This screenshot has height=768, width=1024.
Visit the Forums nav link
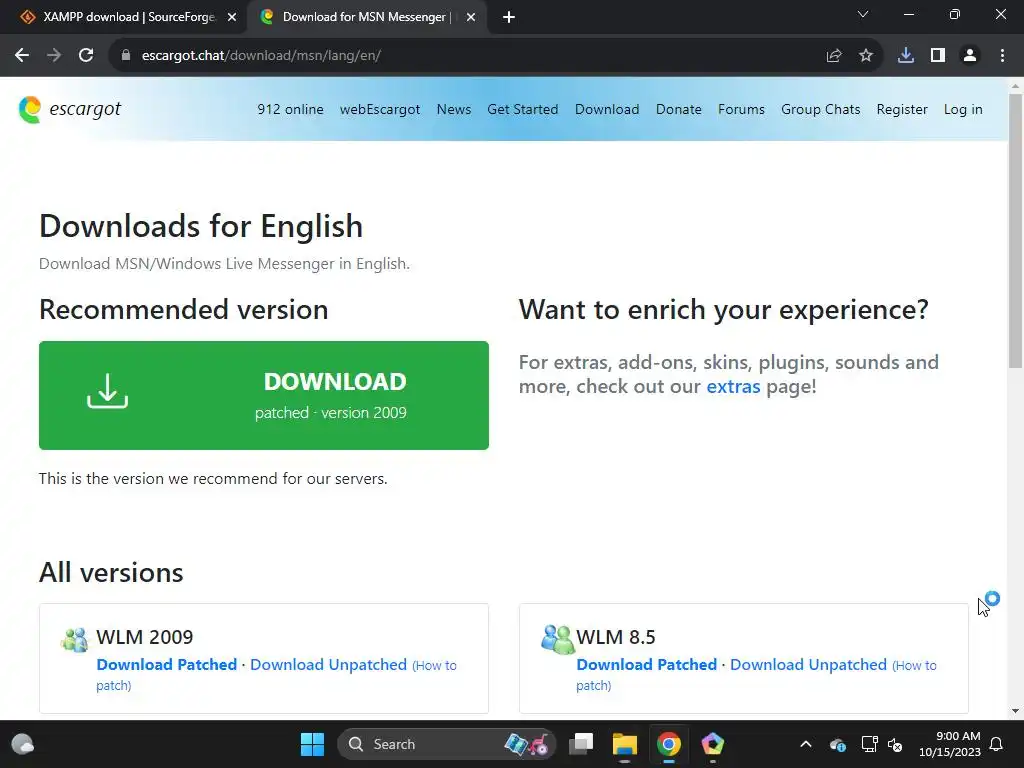pos(741,109)
